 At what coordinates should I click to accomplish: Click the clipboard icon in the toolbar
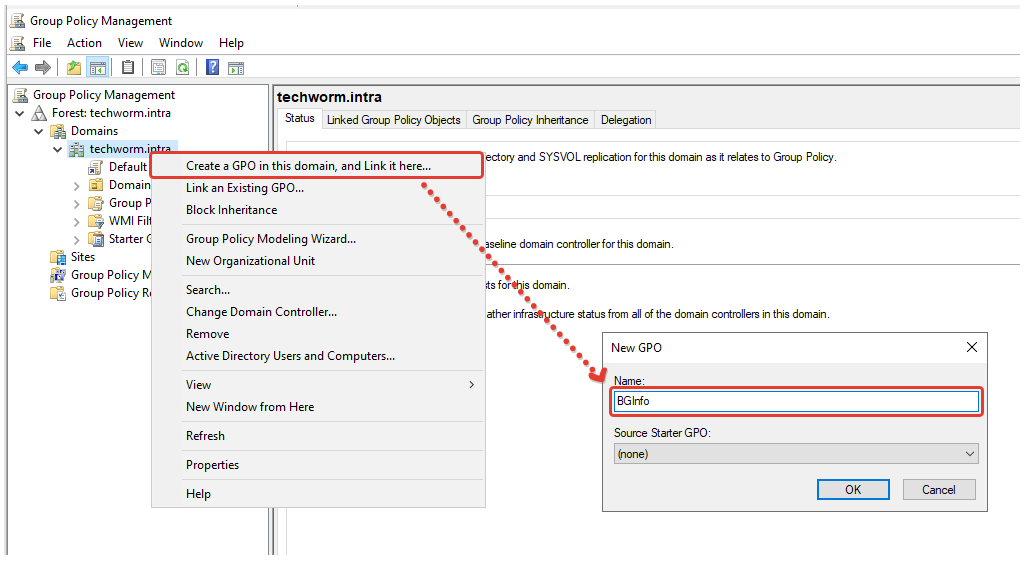[128, 67]
